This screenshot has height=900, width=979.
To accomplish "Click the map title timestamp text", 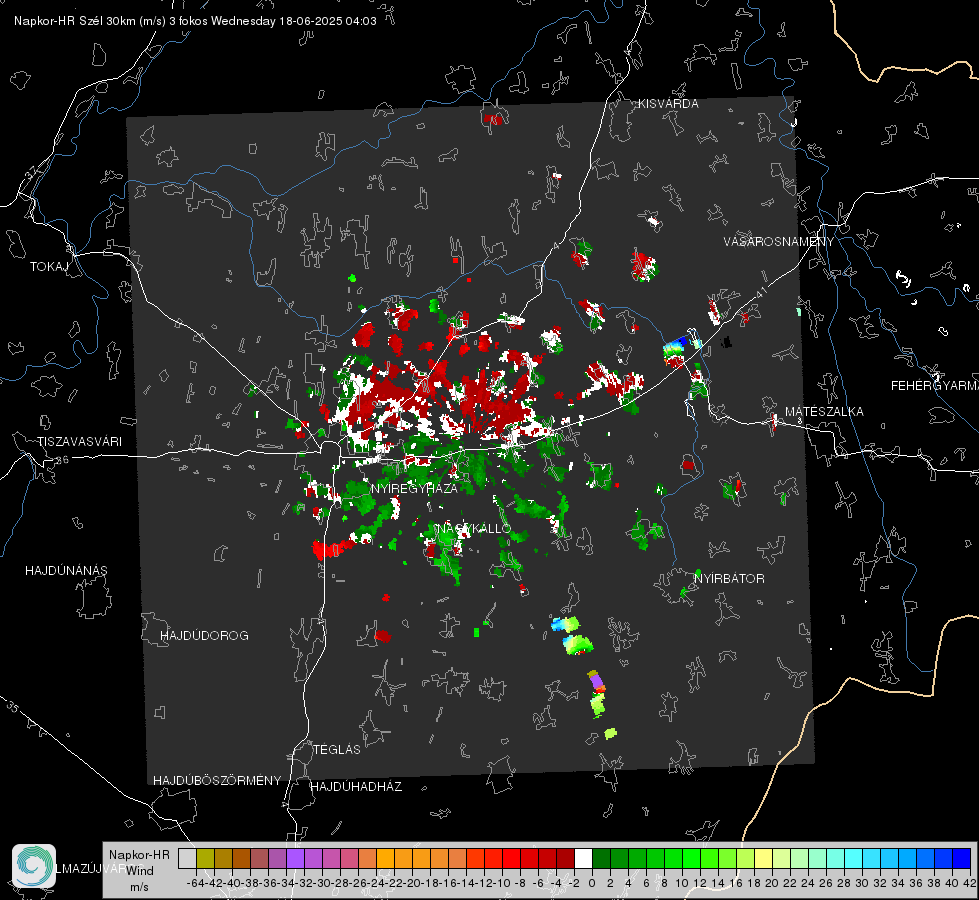I will pyautogui.click(x=195, y=21).
